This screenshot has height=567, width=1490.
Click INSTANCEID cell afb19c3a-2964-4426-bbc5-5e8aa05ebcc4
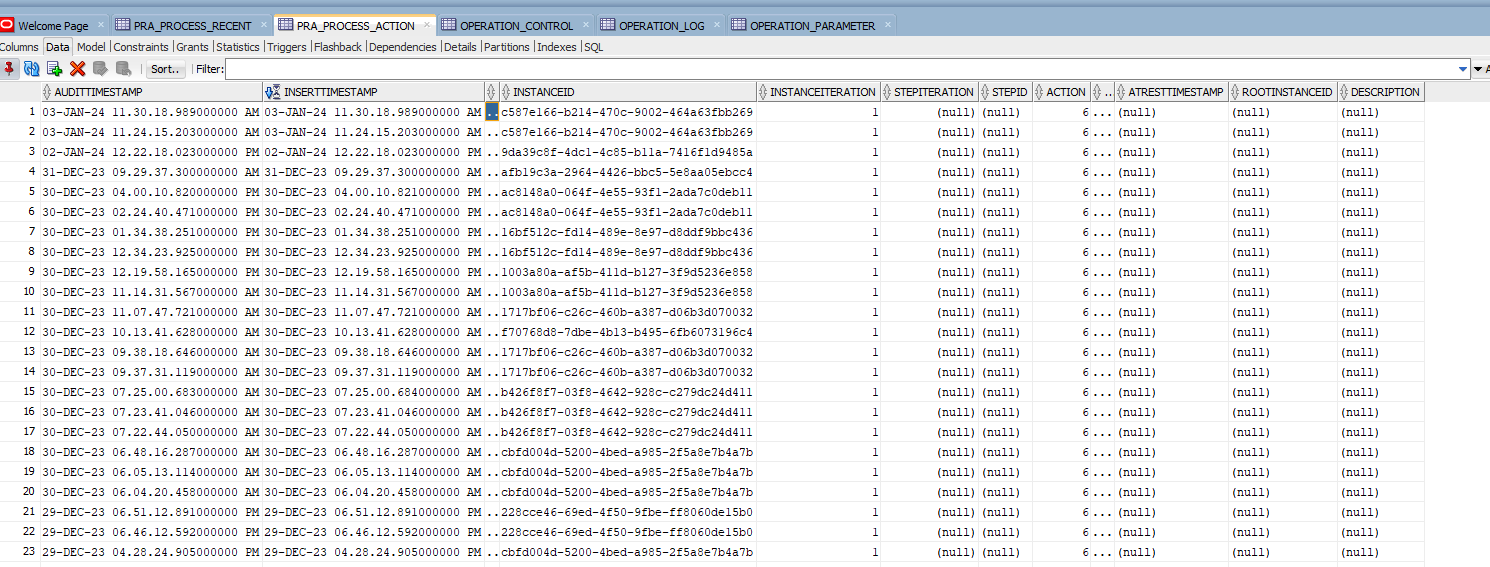click(627, 172)
